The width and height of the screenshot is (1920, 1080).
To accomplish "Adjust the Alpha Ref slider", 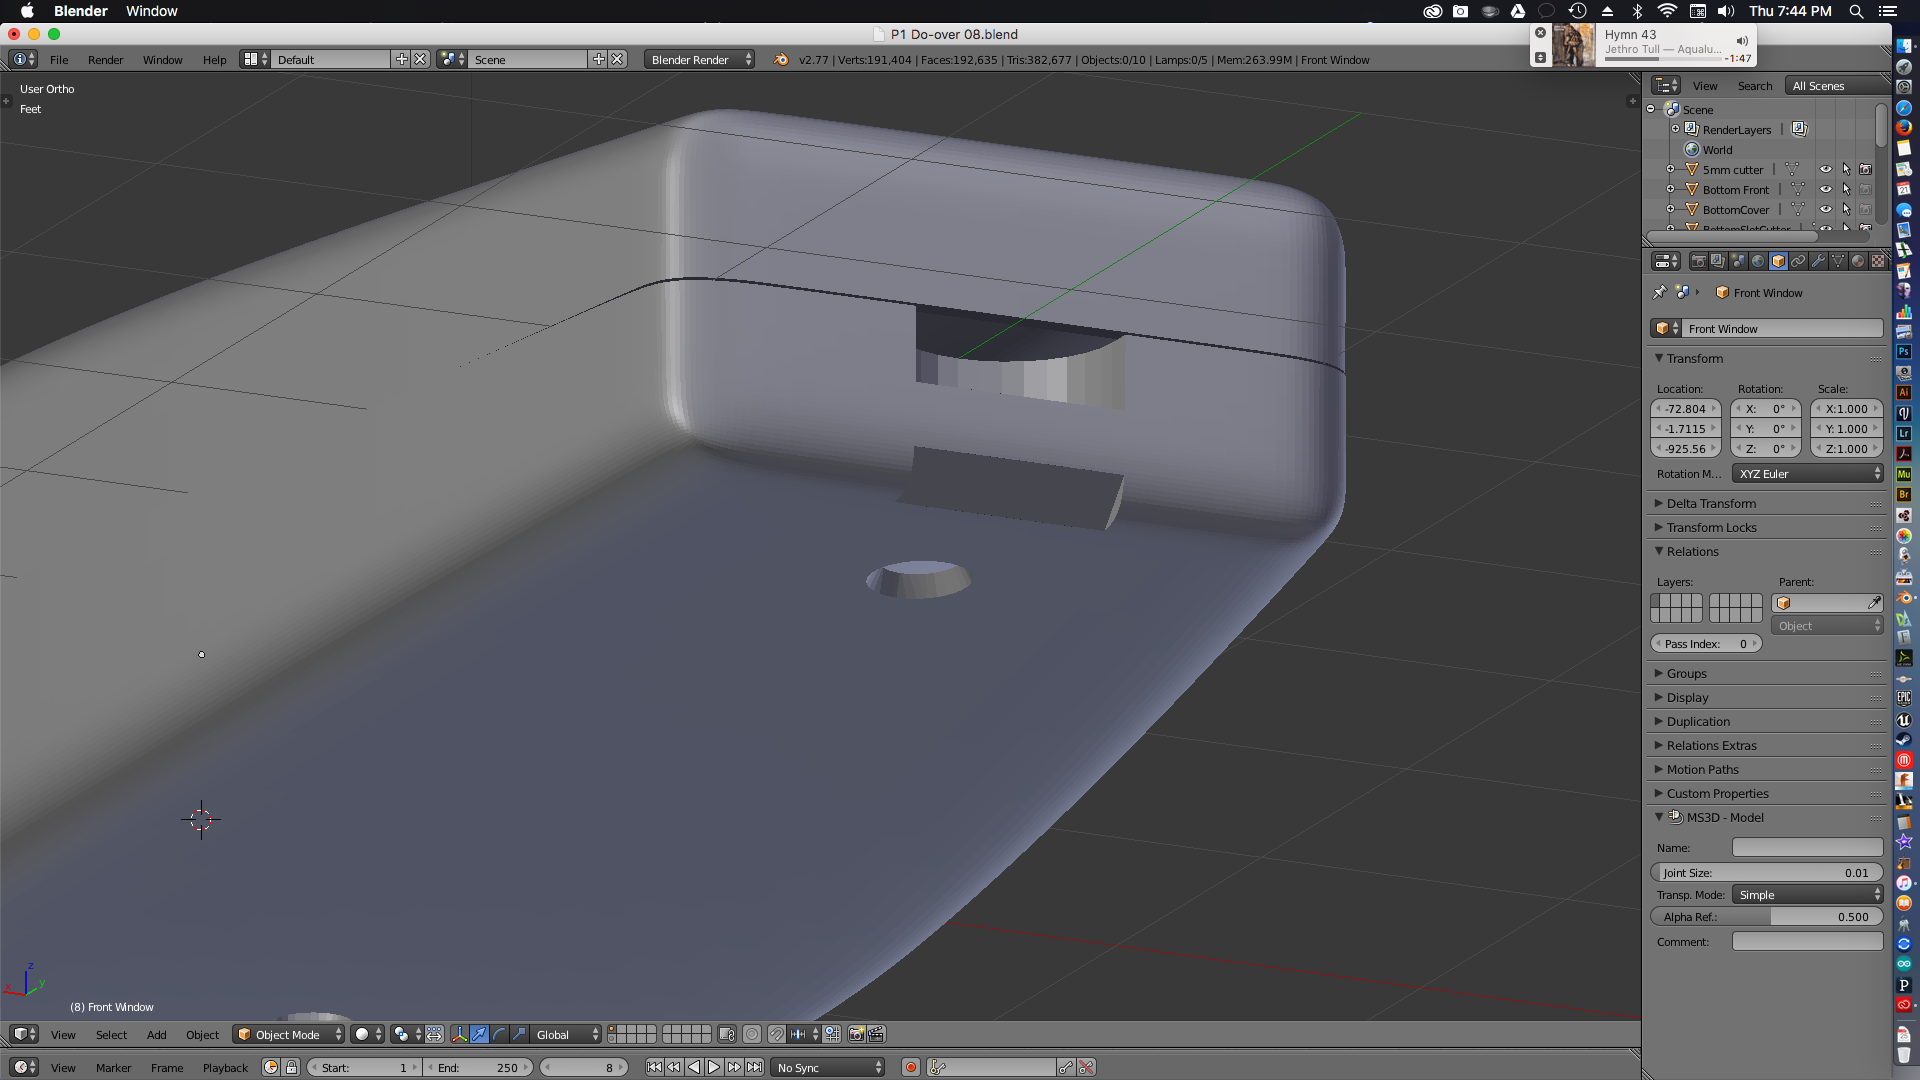I will (x=1766, y=917).
